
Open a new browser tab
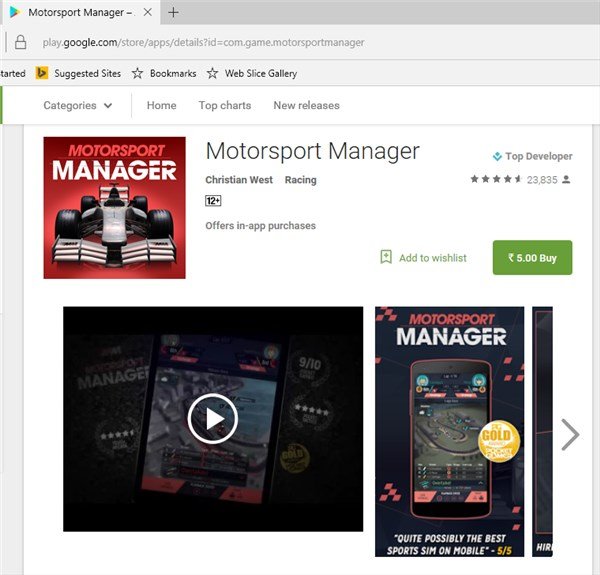click(x=173, y=13)
